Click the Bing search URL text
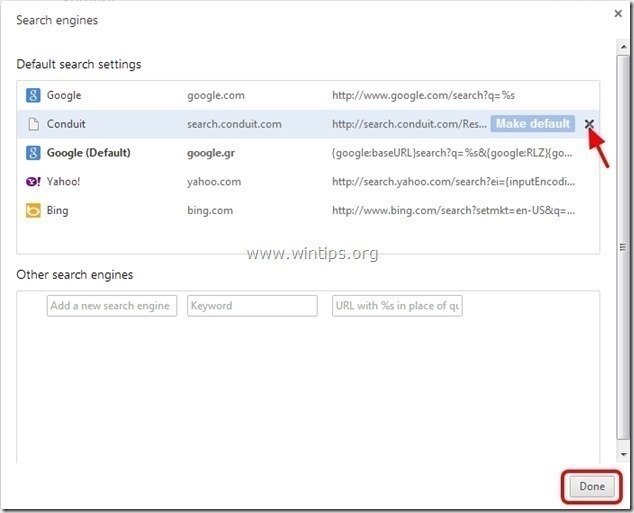The height and width of the screenshot is (513, 634). (453, 211)
